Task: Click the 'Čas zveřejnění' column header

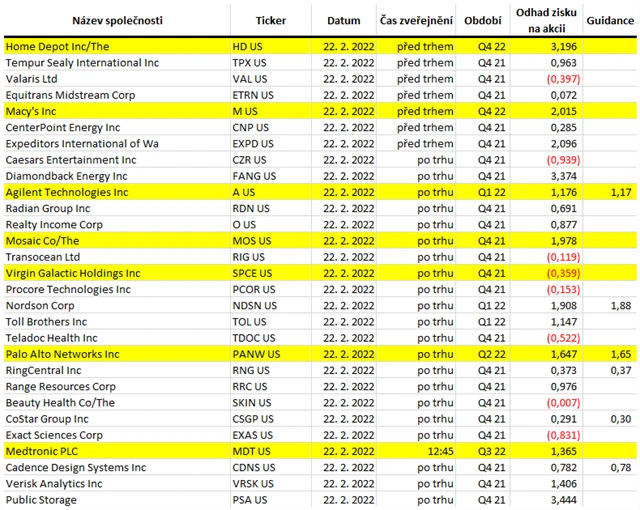Action: [416, 20]
